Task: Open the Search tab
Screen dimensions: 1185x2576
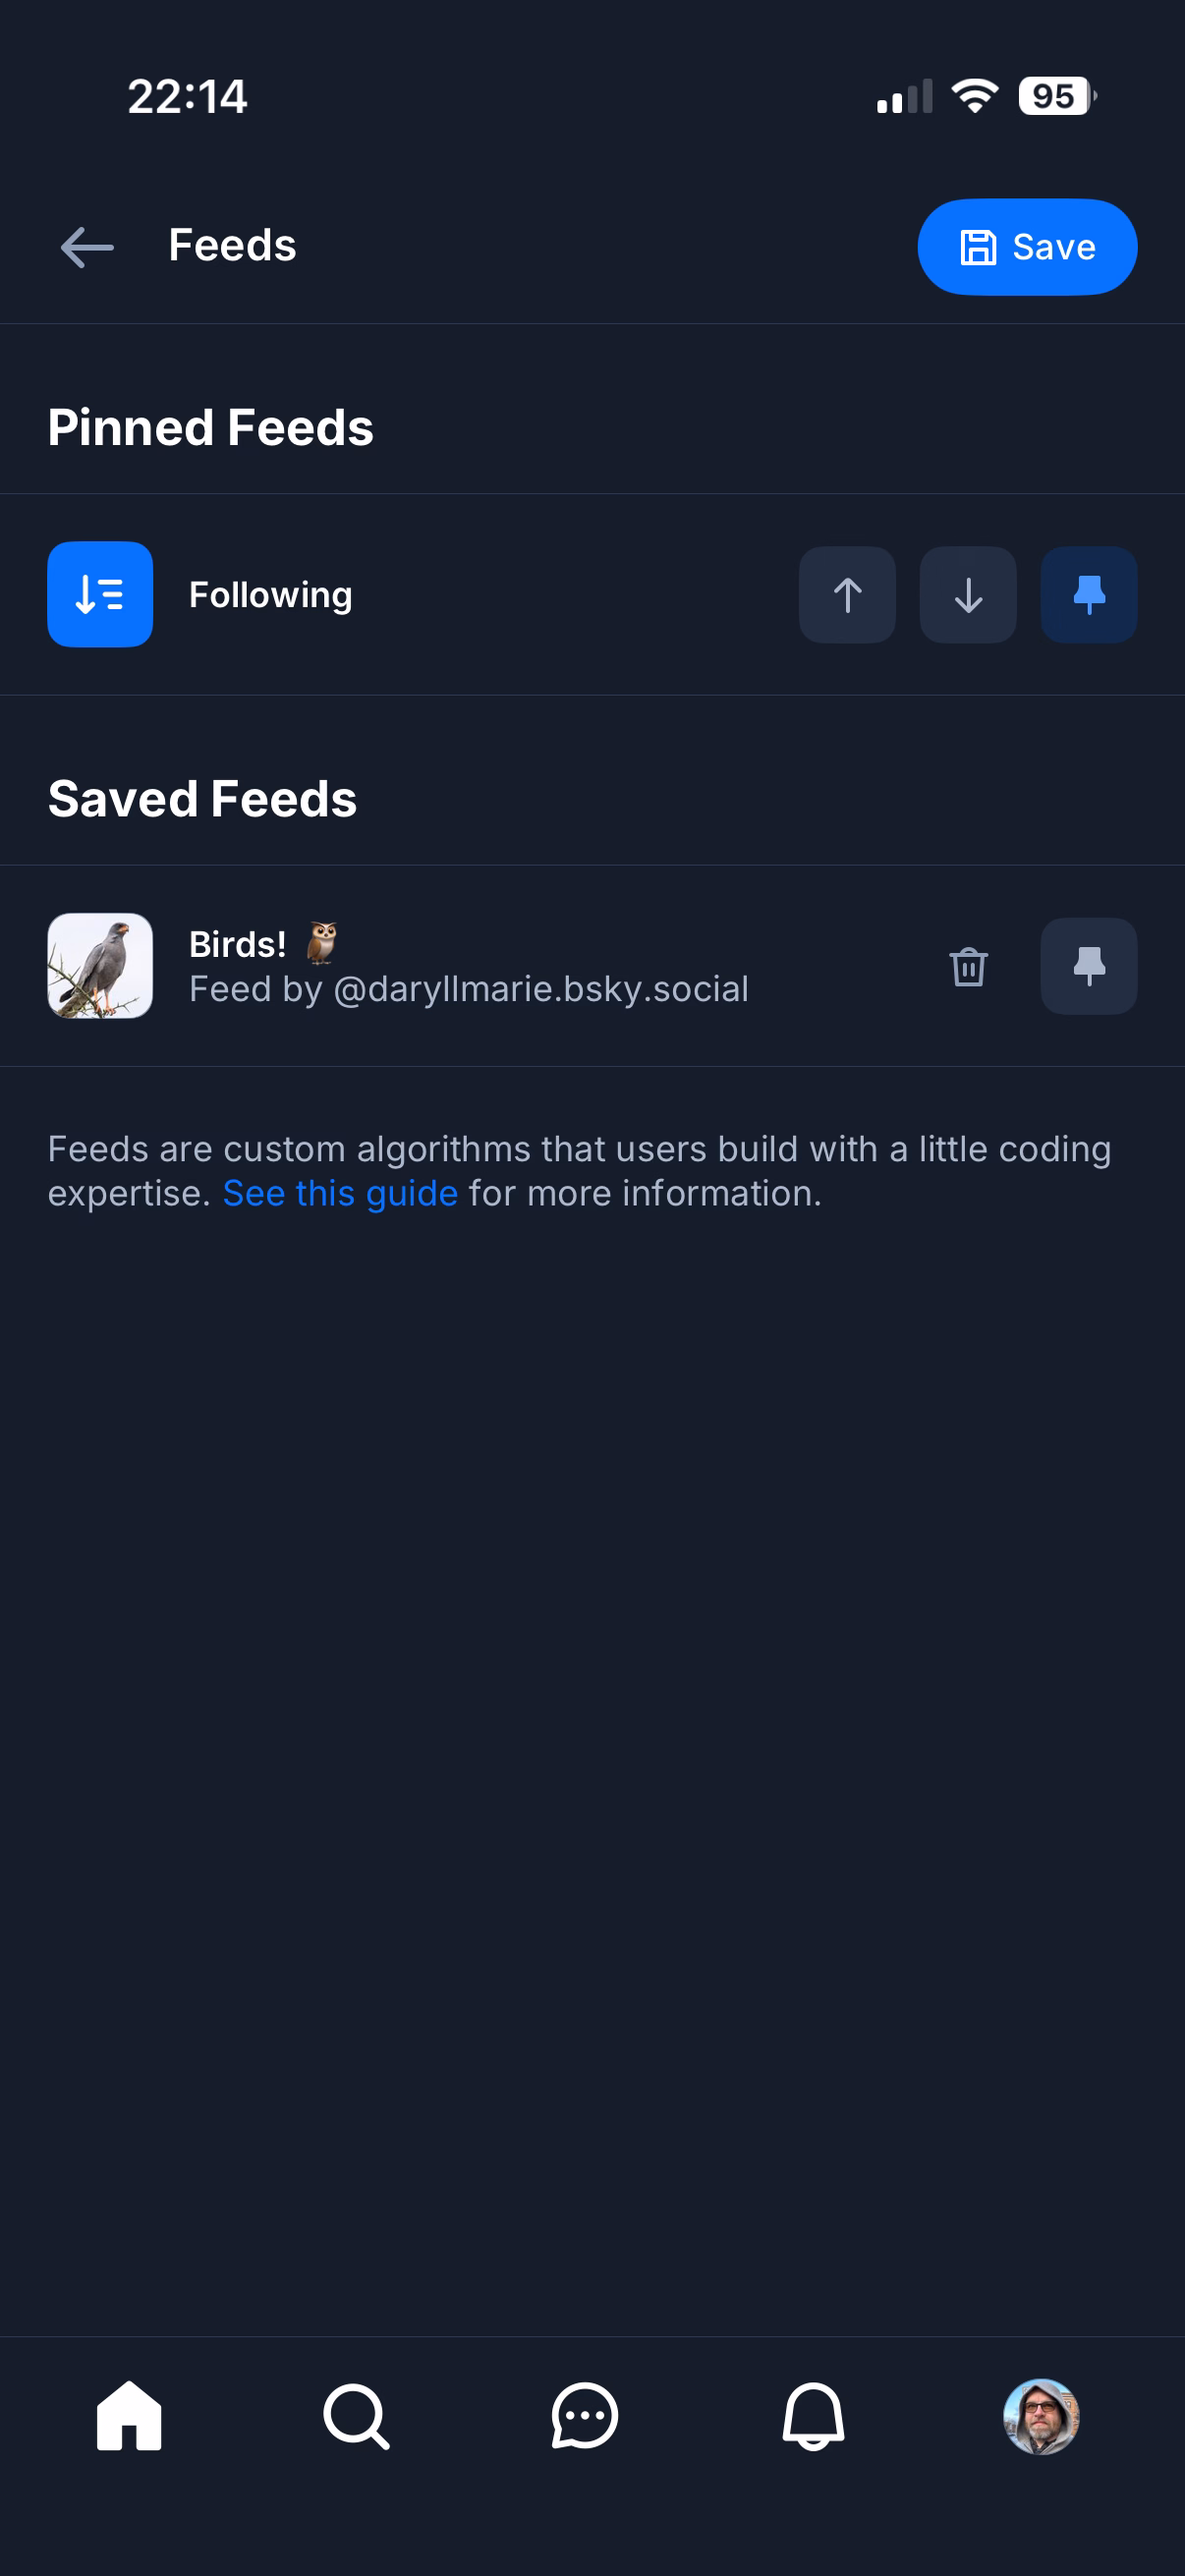Action: coord(357,2416)
